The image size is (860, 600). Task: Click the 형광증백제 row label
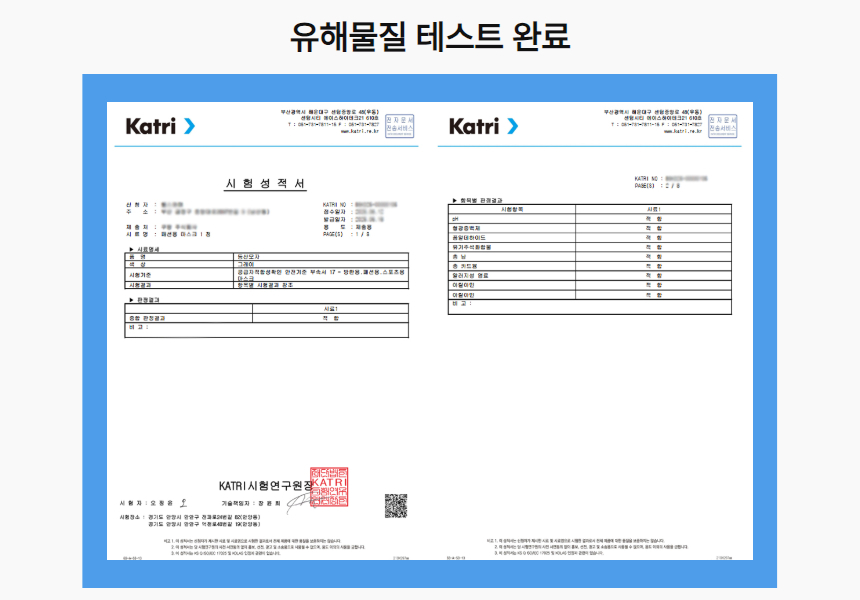(x=466, y=228)
